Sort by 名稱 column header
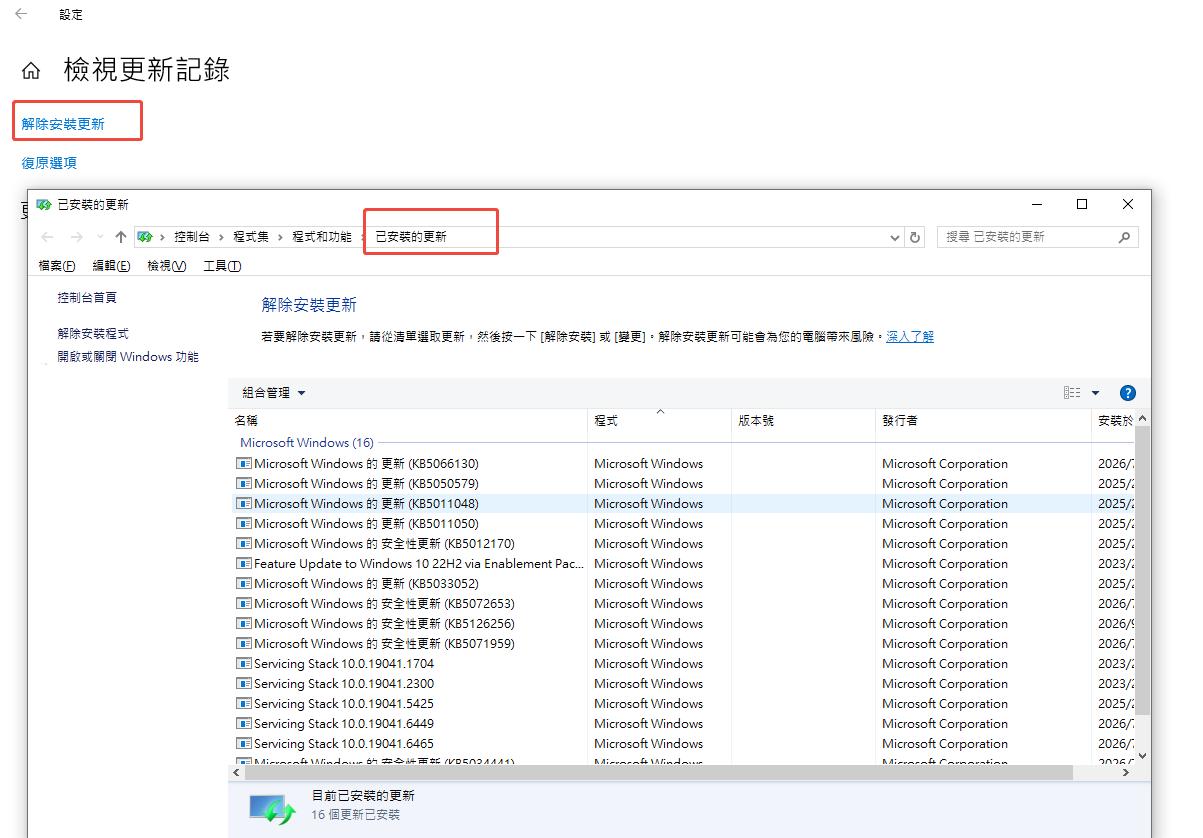 coord(409,421)
